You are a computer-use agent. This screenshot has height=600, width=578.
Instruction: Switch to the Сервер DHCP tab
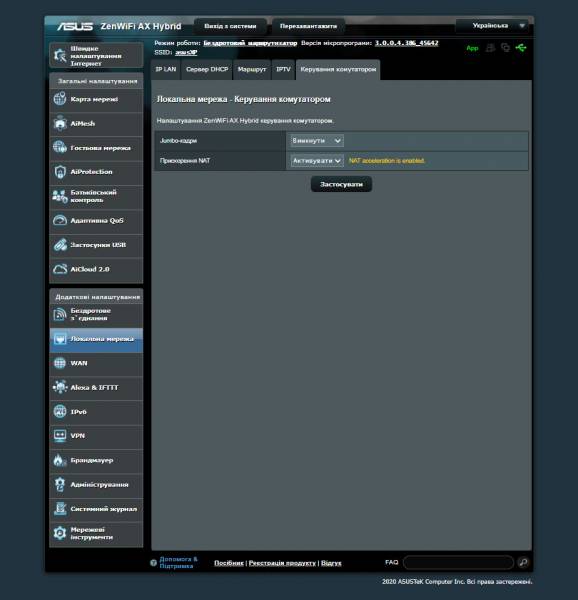tap(207, 69)
